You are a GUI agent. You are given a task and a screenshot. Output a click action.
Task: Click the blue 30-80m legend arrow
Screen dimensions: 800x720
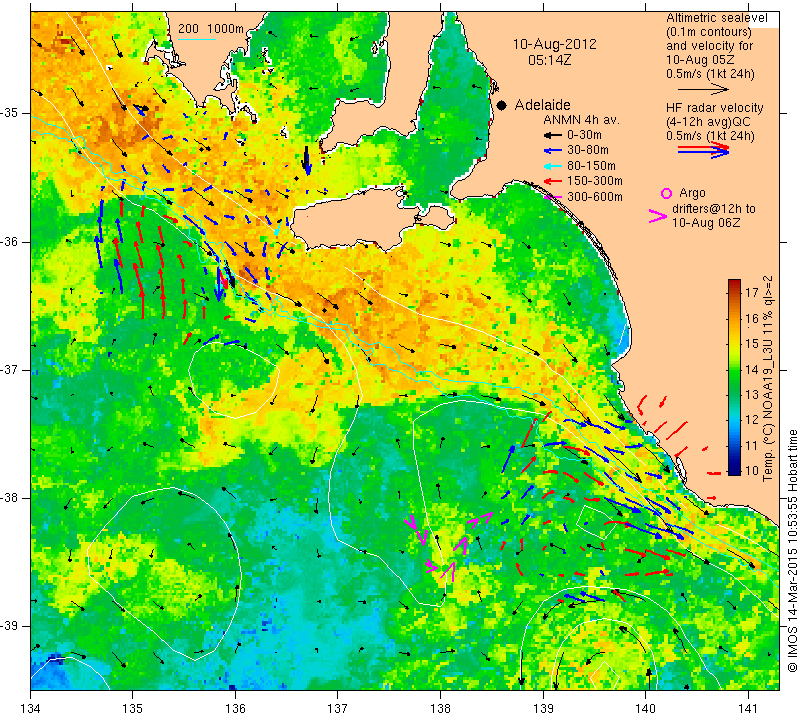pyautogui.click(x=552, y=151)
